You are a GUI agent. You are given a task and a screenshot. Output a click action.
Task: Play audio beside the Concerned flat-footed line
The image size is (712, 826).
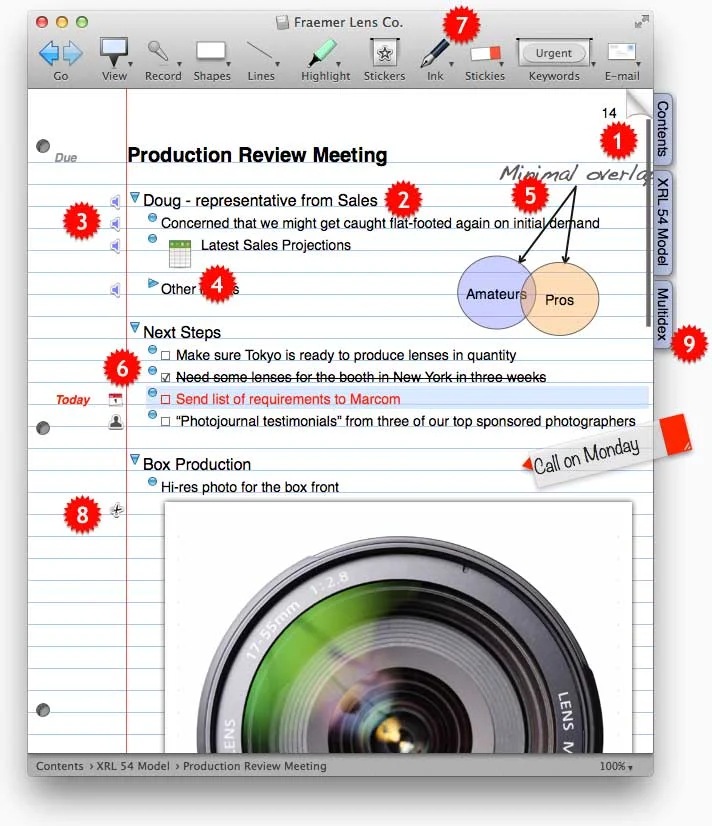coord(115,224)
